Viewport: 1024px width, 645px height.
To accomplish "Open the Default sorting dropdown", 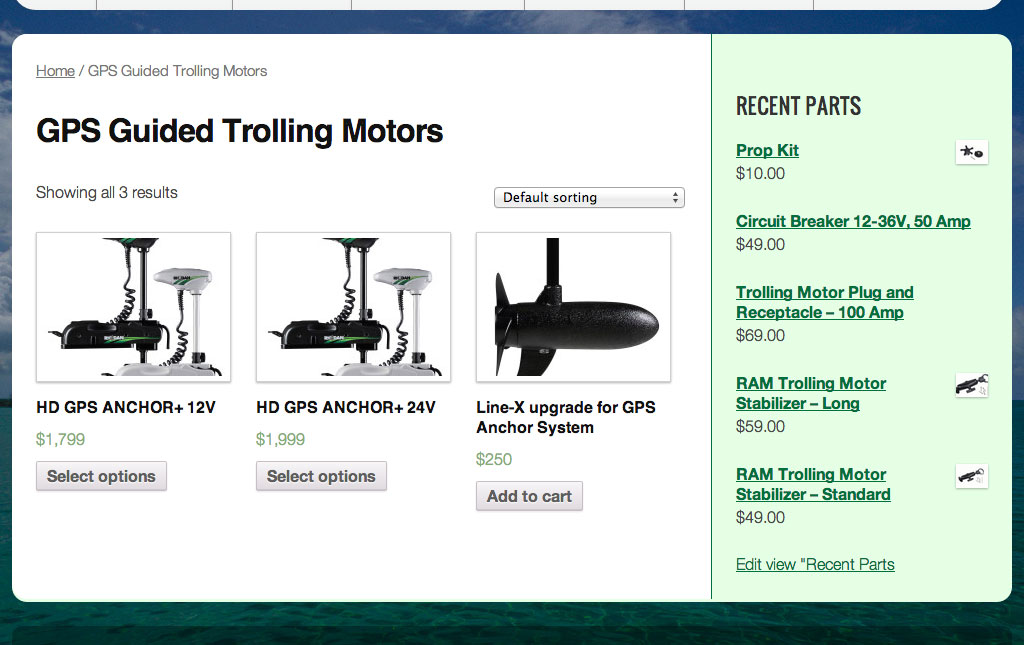I will pos(589,197).
